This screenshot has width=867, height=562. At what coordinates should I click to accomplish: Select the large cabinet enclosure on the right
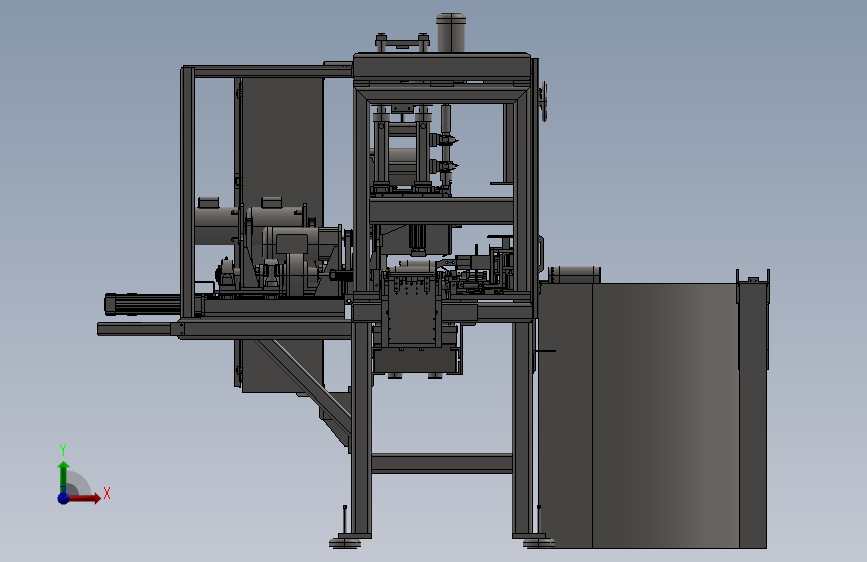point(652,415)
